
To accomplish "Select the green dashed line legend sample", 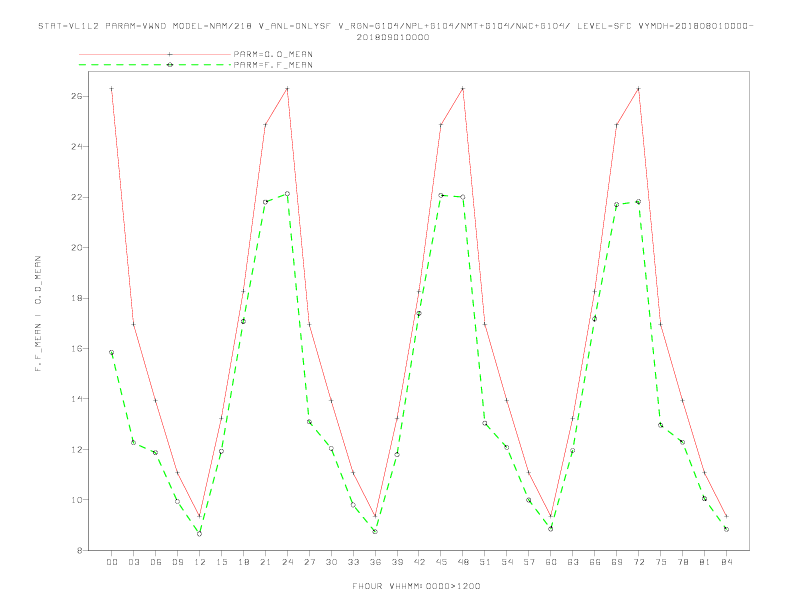I will (x=155, y=65).
